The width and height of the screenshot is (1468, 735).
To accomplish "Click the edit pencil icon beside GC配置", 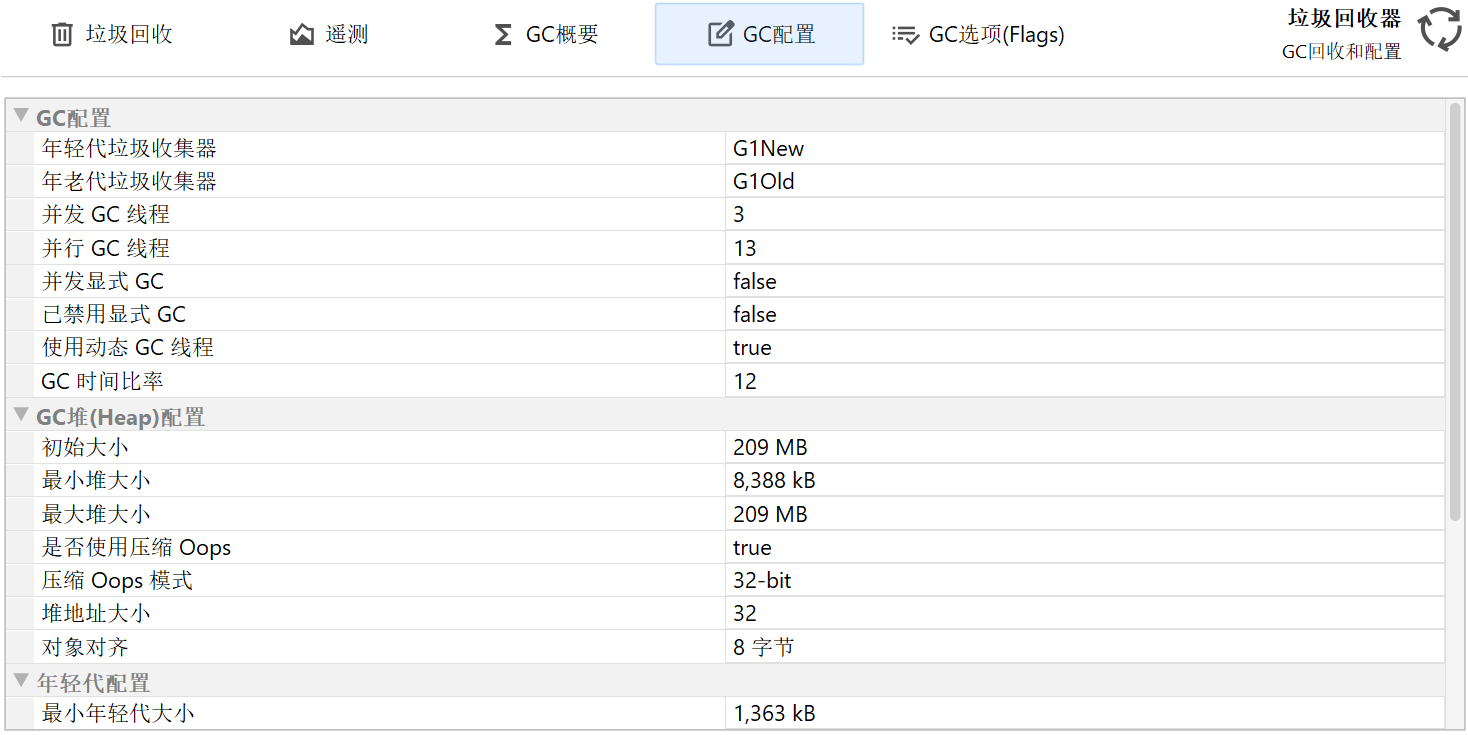I will click(x=720, y=35).
